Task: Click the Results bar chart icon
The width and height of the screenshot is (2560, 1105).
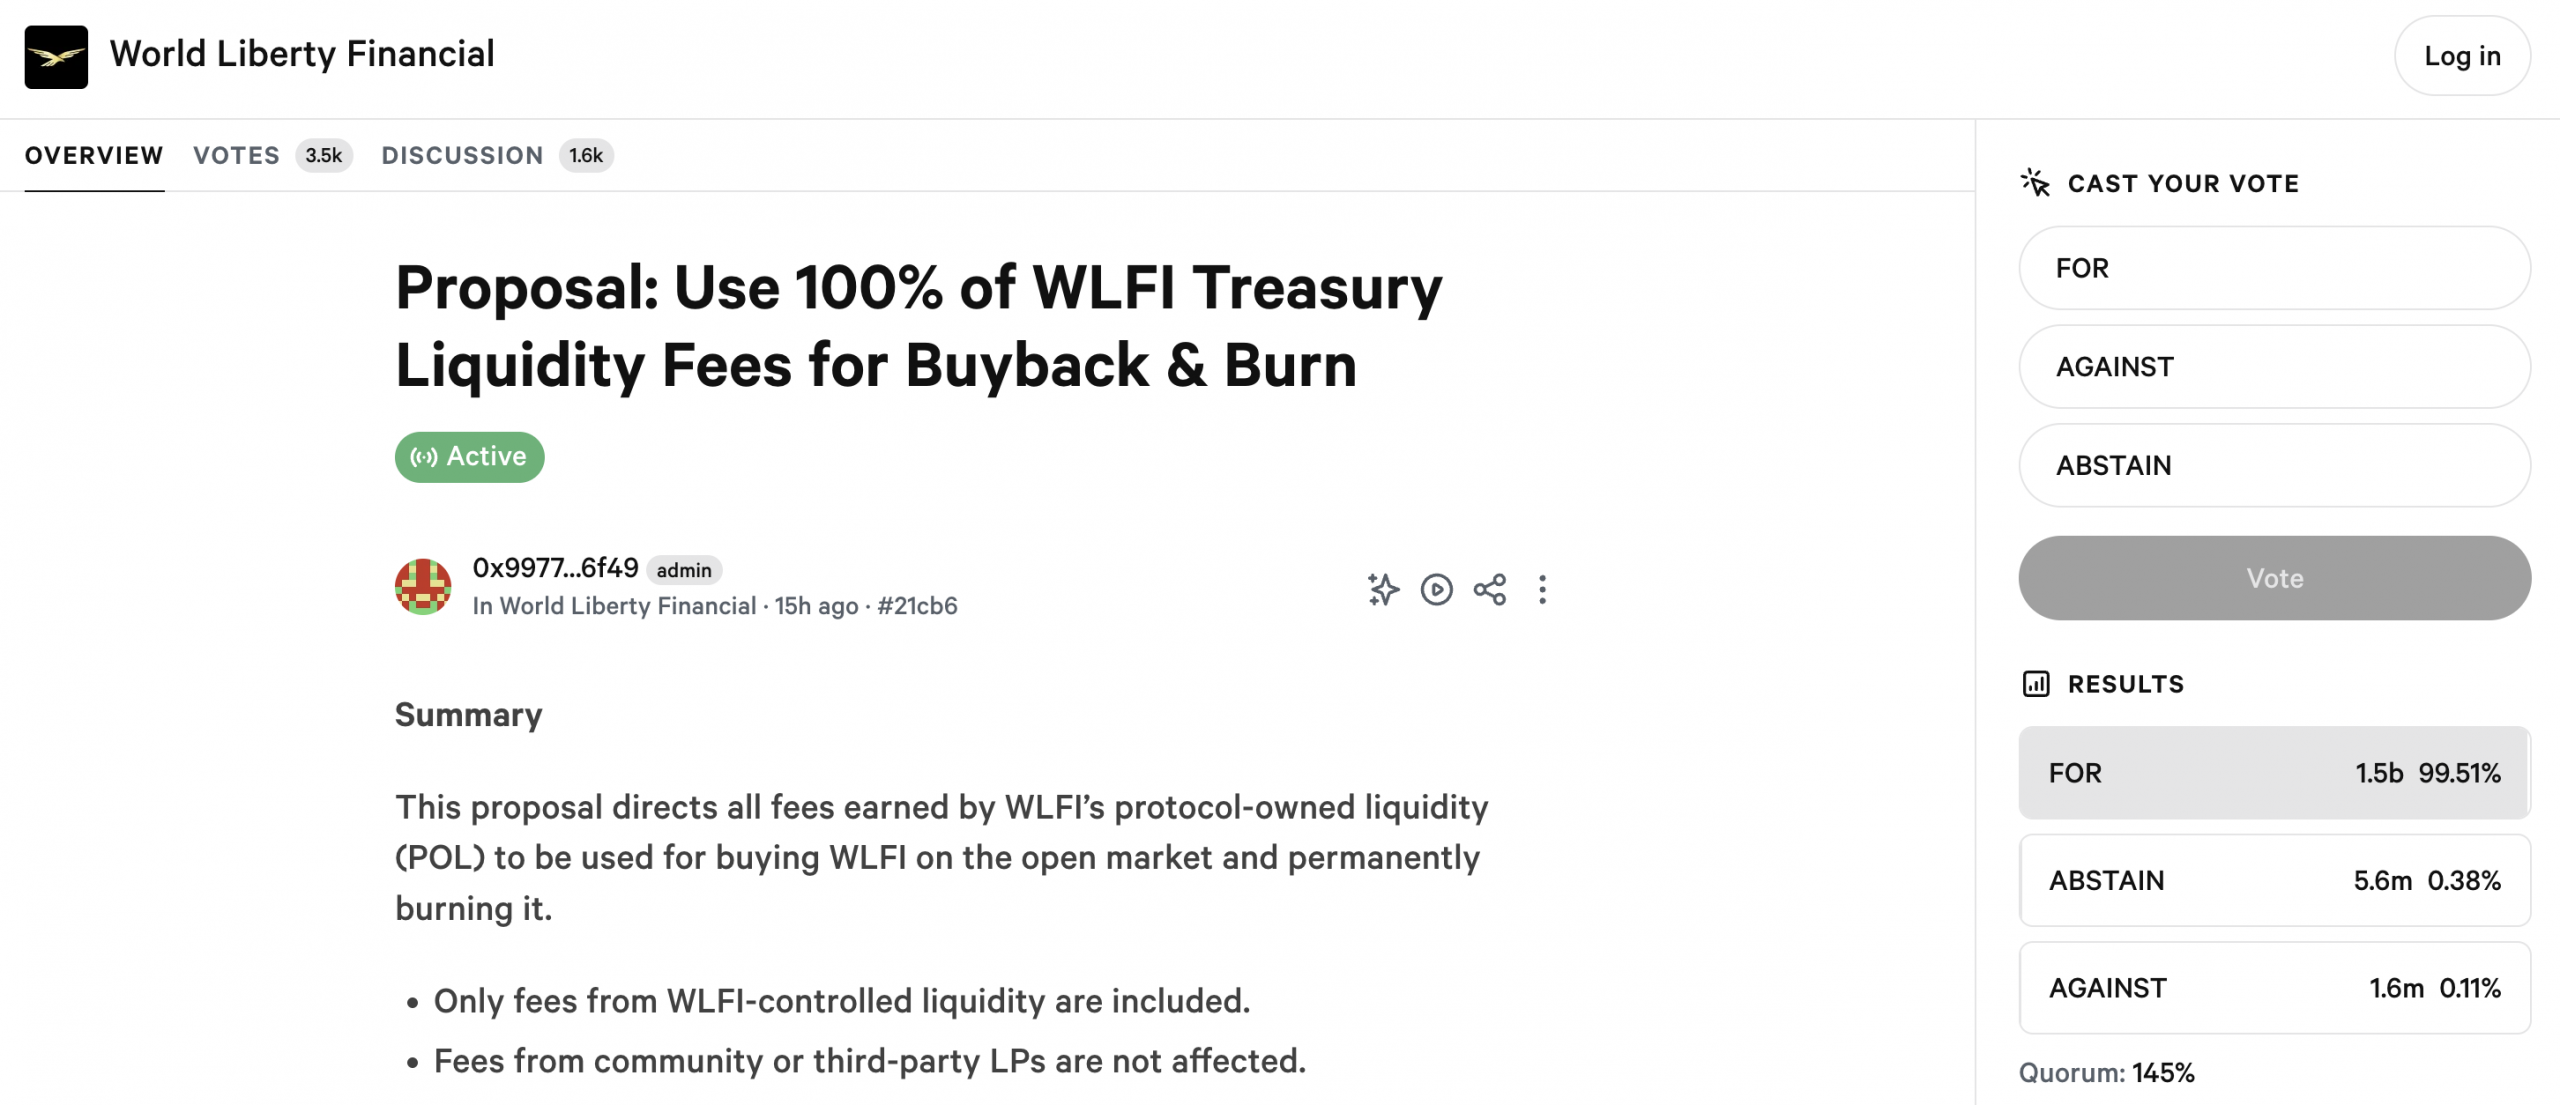Action: 2035,684
